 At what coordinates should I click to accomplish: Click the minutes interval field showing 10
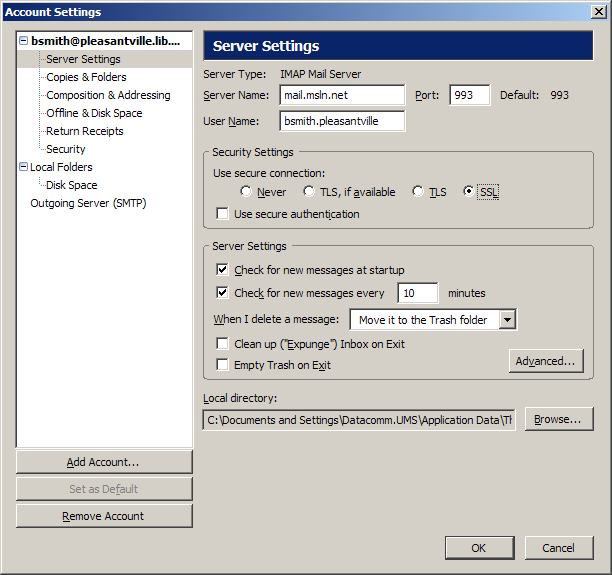click(x=418, y=293)
